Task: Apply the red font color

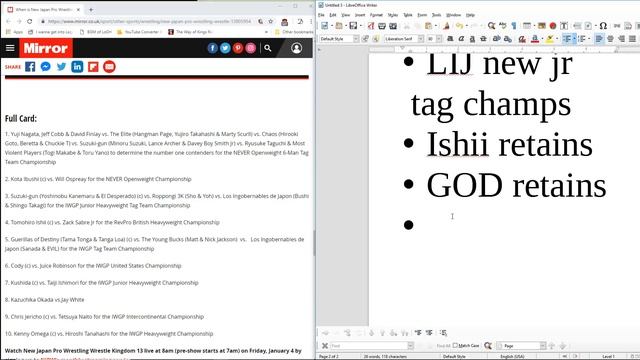Action: [534, 39]
